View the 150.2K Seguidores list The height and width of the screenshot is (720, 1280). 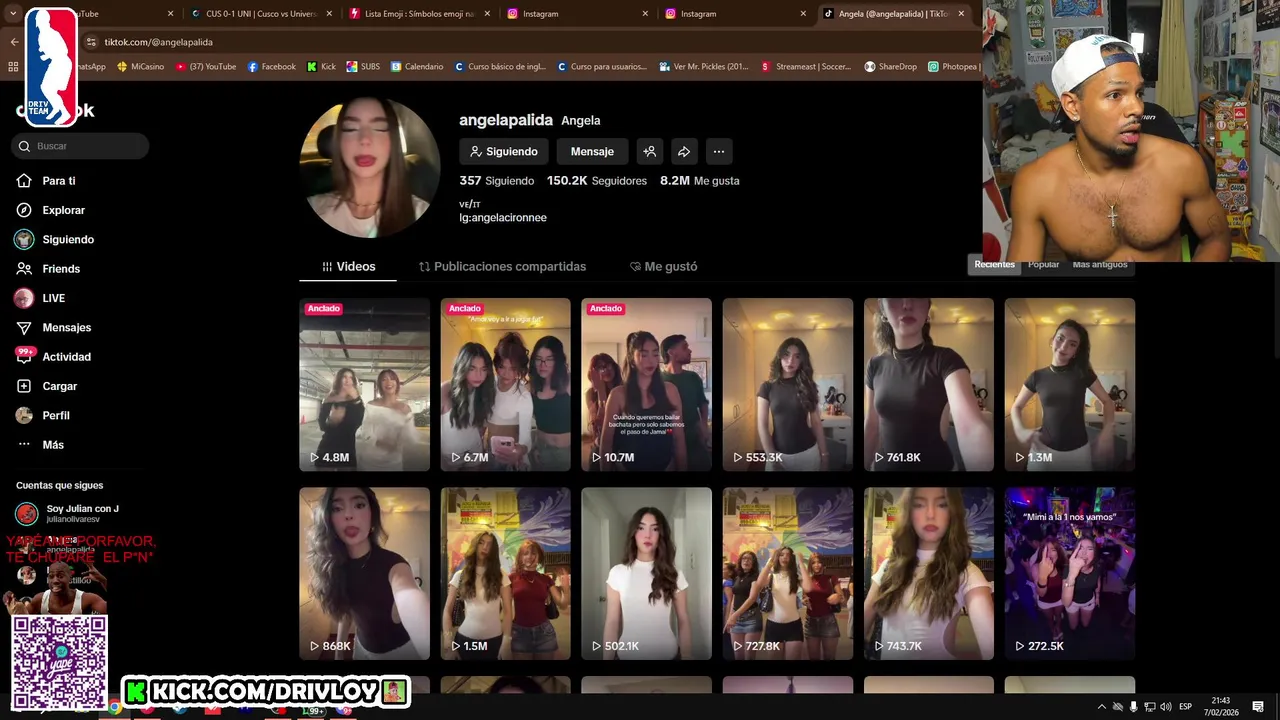(x=597, y=181)
